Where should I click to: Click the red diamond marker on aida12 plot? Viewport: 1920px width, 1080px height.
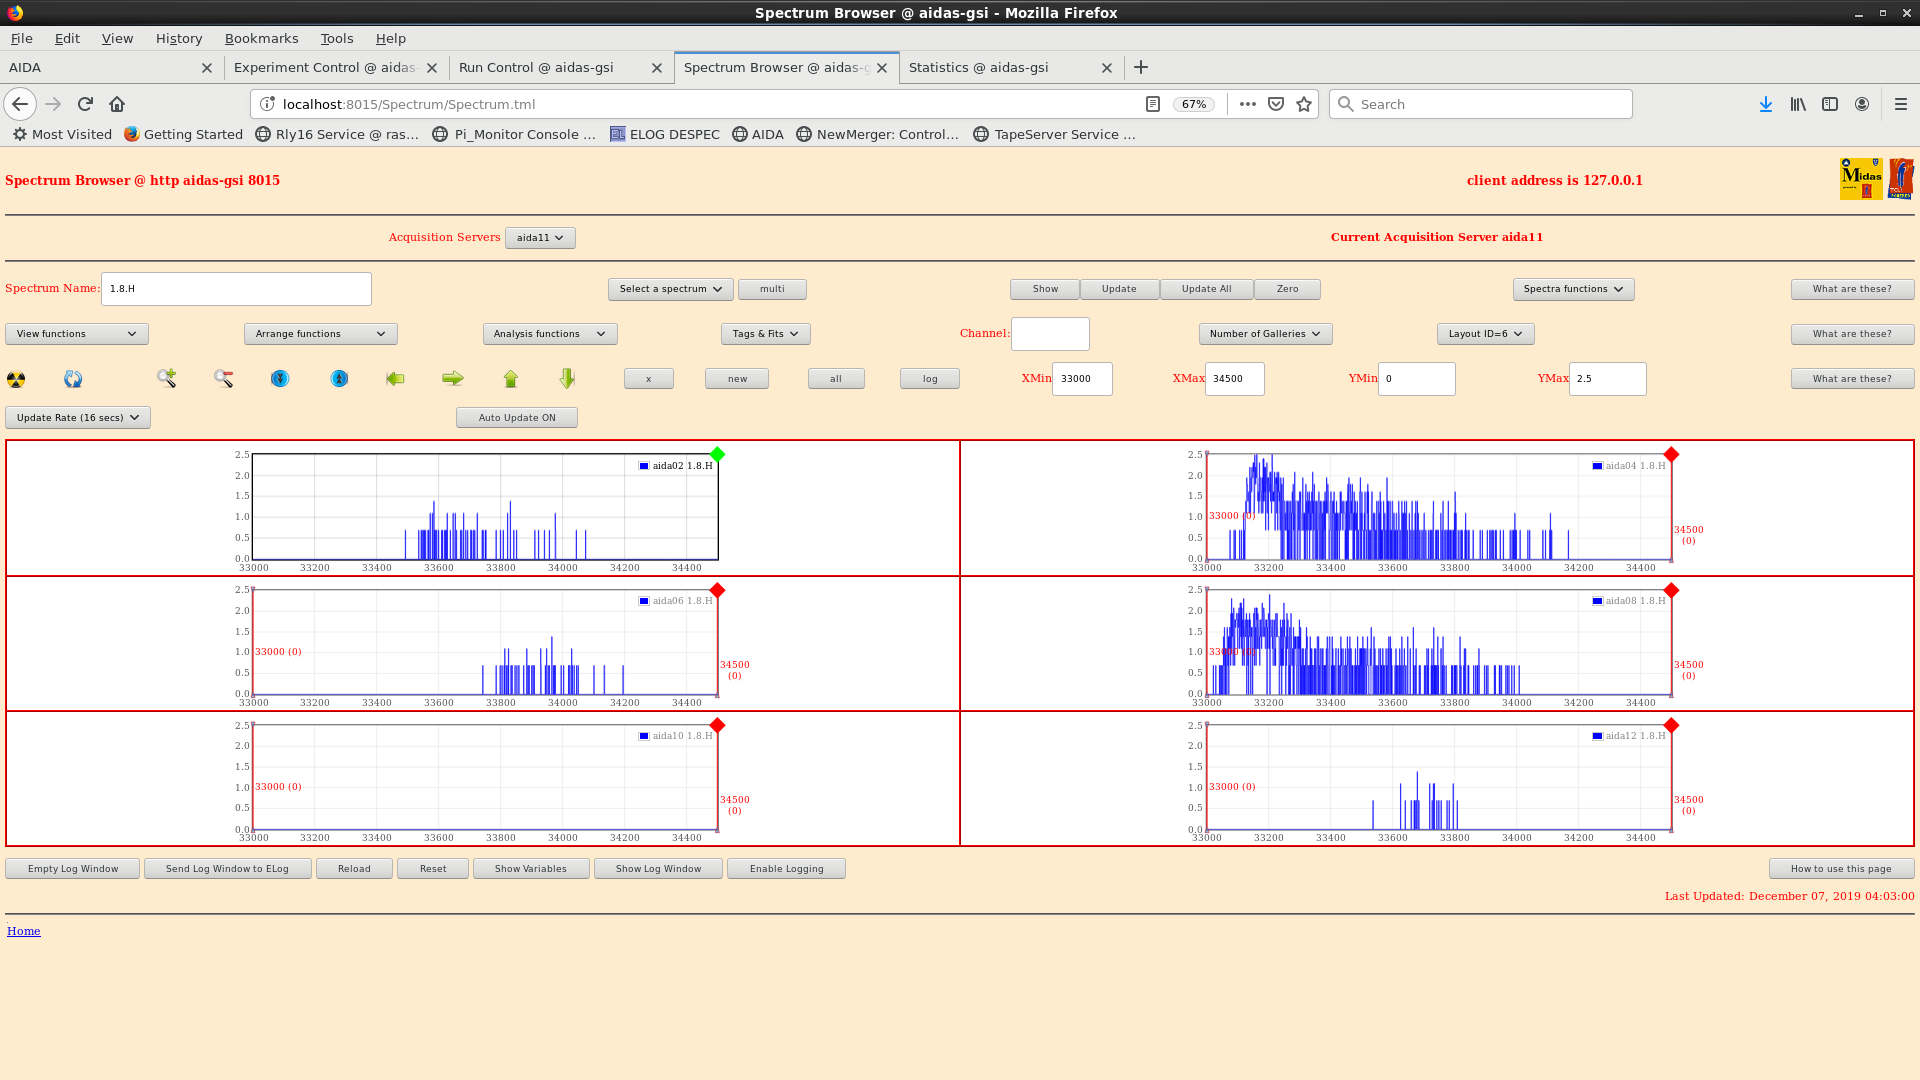click(x=1671, y=725)
